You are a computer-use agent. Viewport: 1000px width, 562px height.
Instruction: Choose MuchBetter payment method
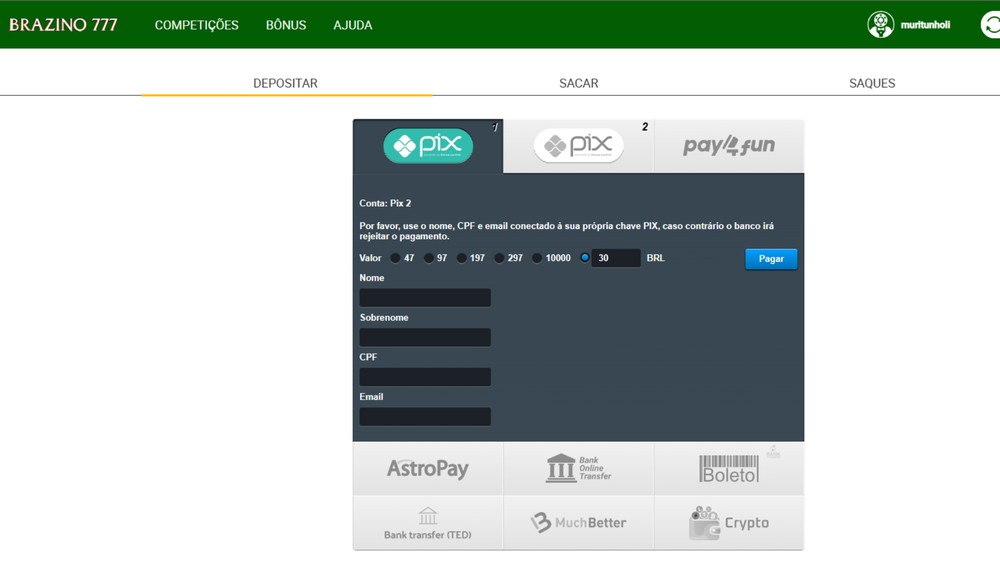[x=578, y=522]
